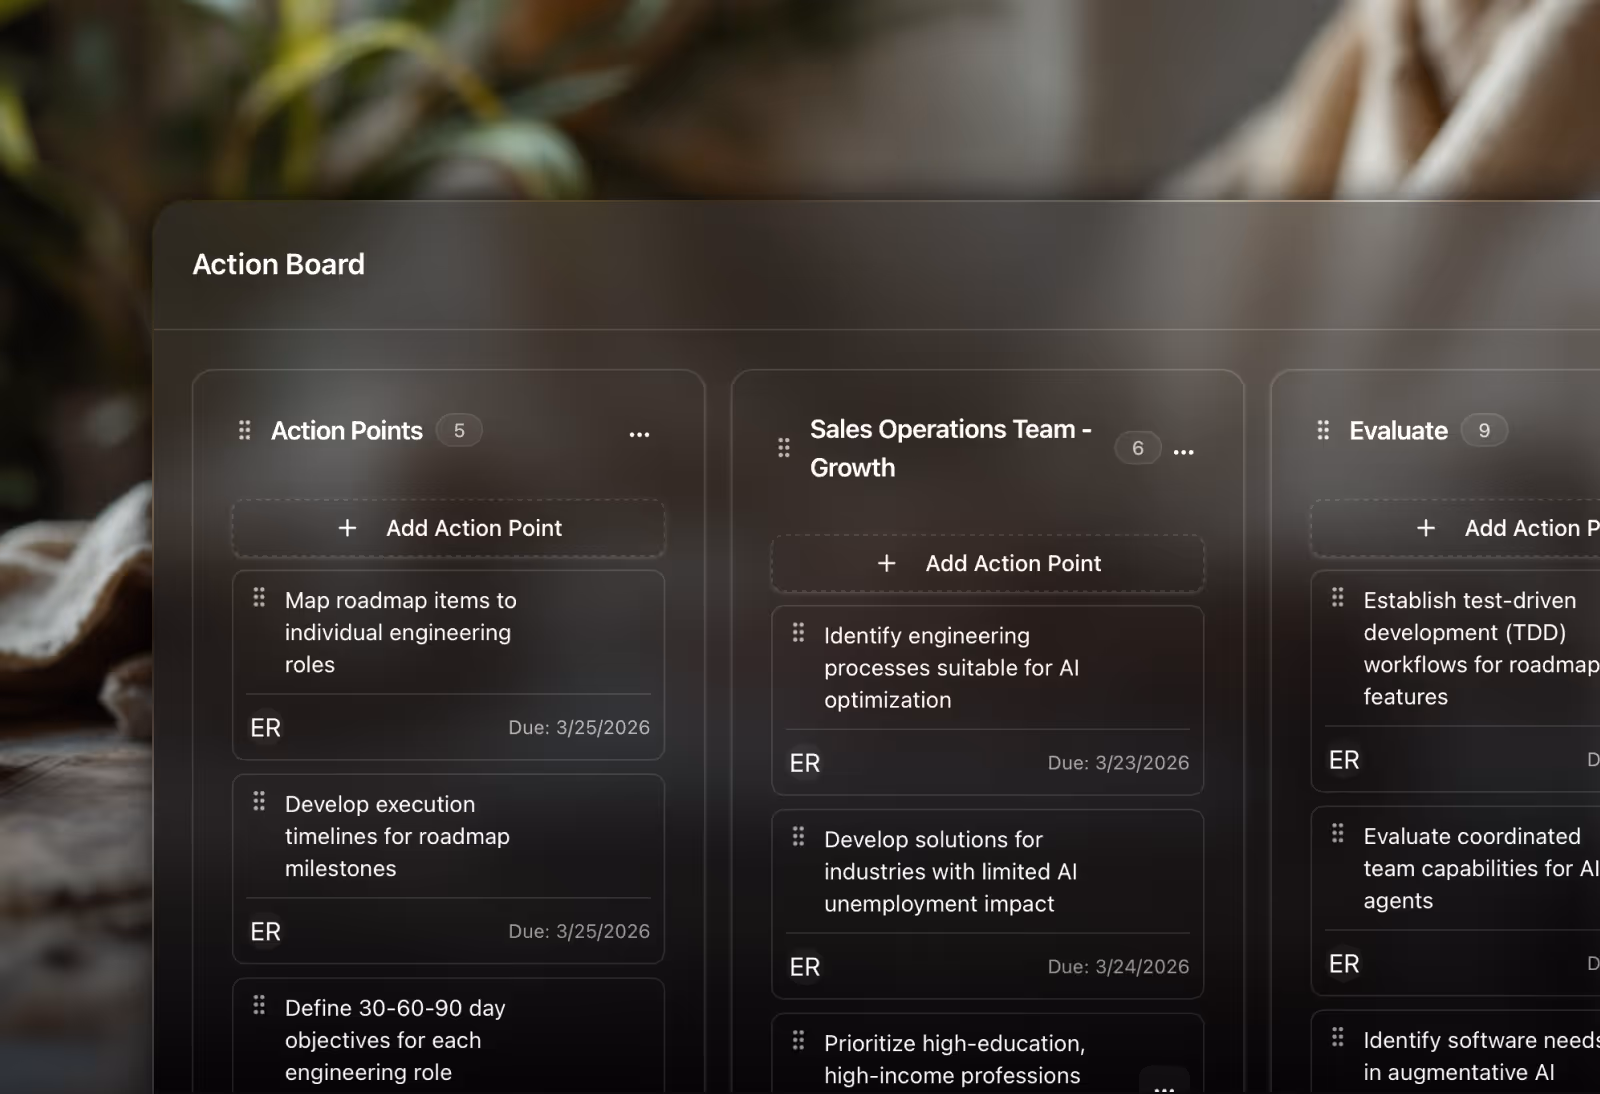Click ER avatar on Develop solutions card

pyautogui.click(x=805, y=967)
